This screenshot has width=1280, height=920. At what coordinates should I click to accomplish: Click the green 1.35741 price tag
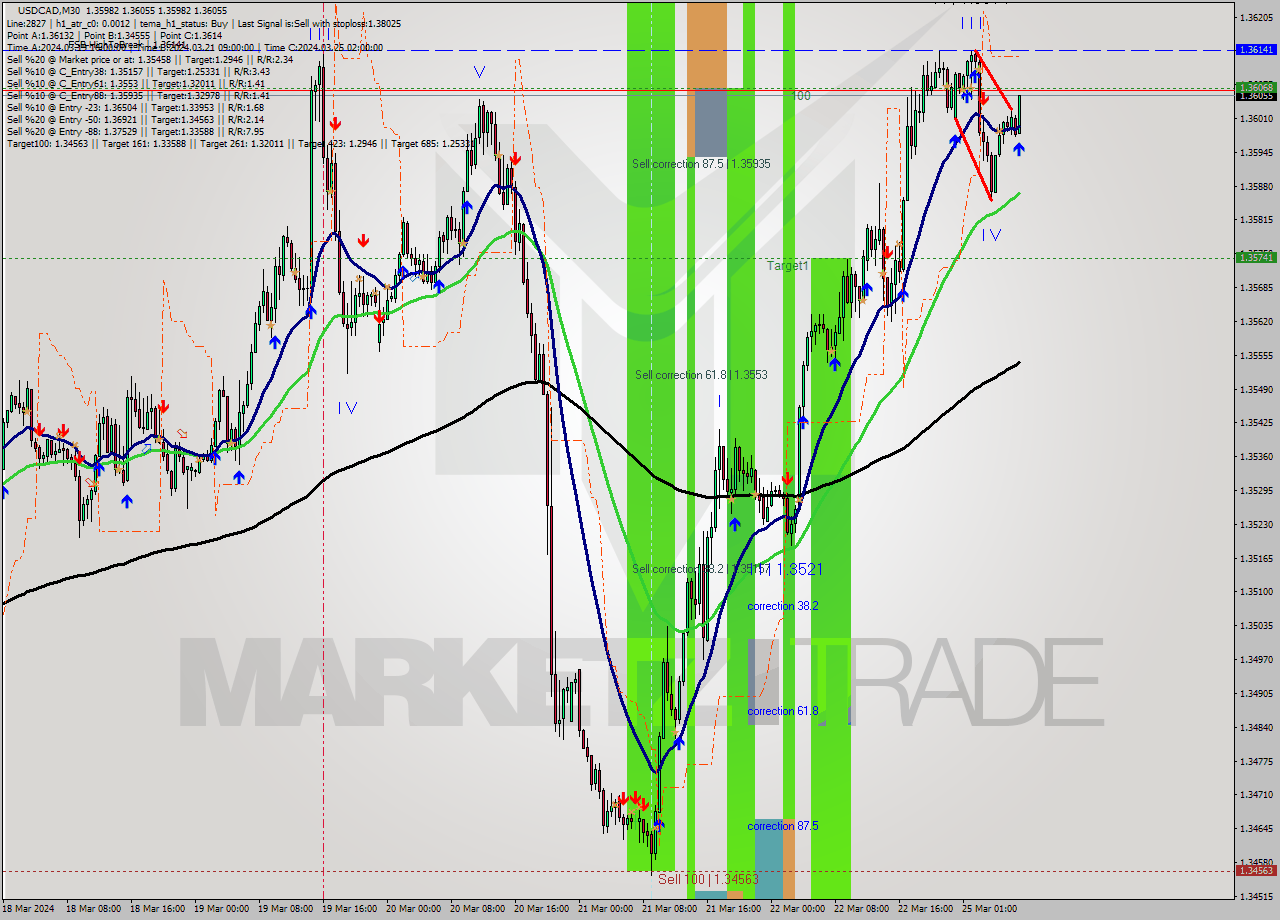[1255, 257]
